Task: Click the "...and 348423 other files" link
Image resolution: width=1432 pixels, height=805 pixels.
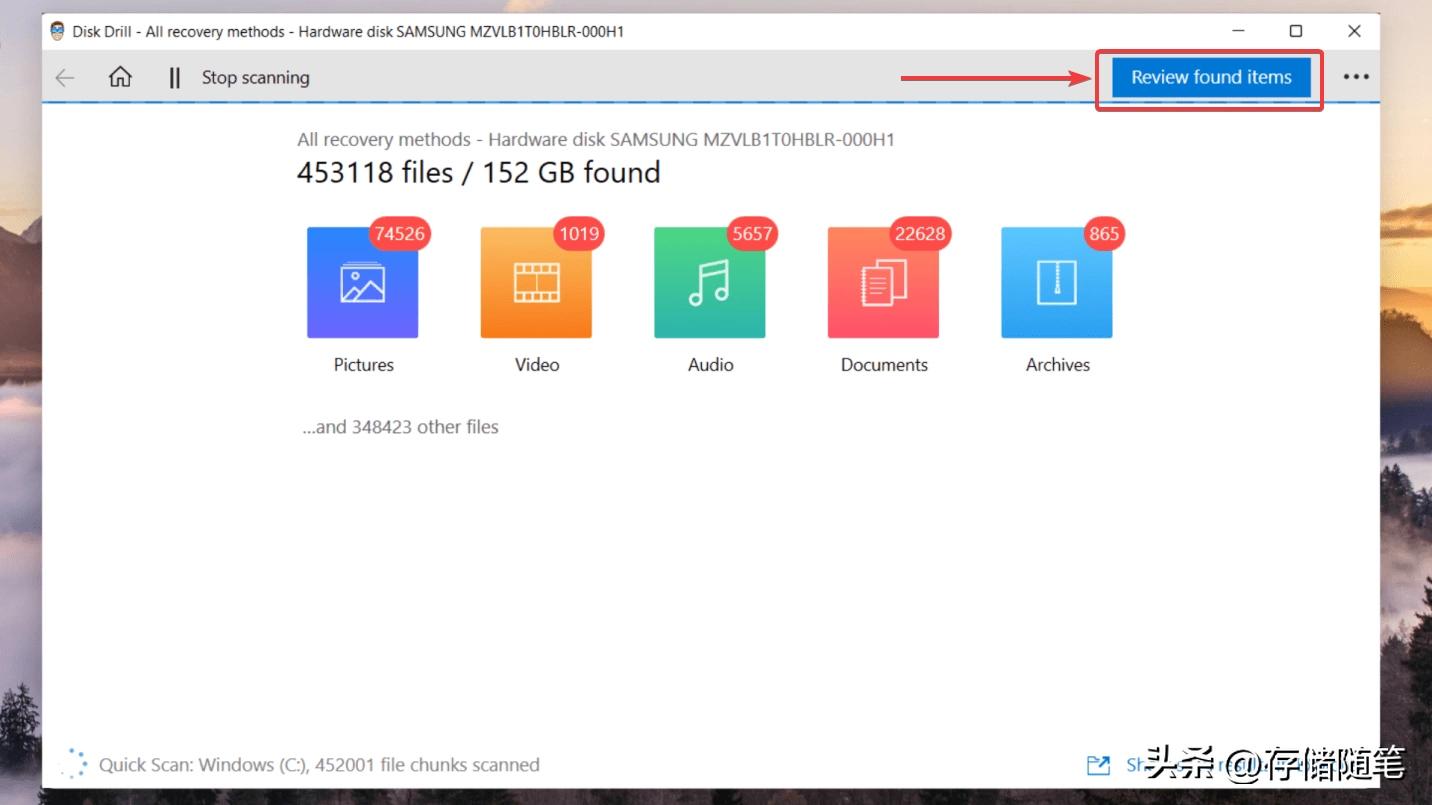Action: [400, 427]
